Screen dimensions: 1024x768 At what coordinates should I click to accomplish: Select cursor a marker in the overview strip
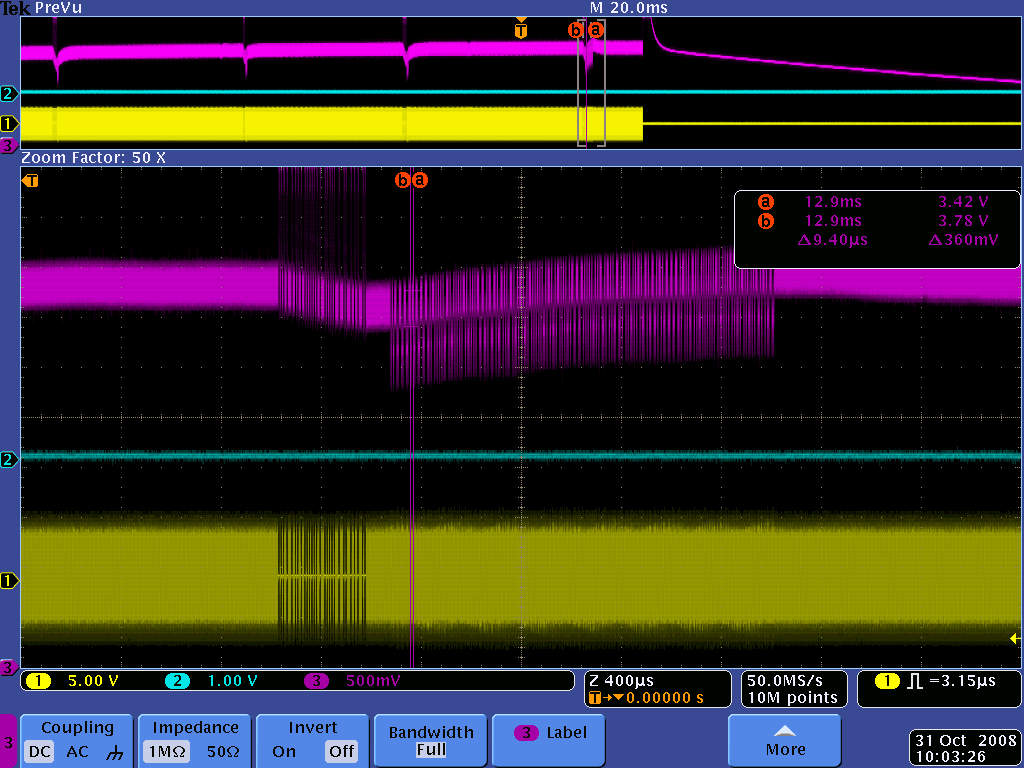[595, 30]
